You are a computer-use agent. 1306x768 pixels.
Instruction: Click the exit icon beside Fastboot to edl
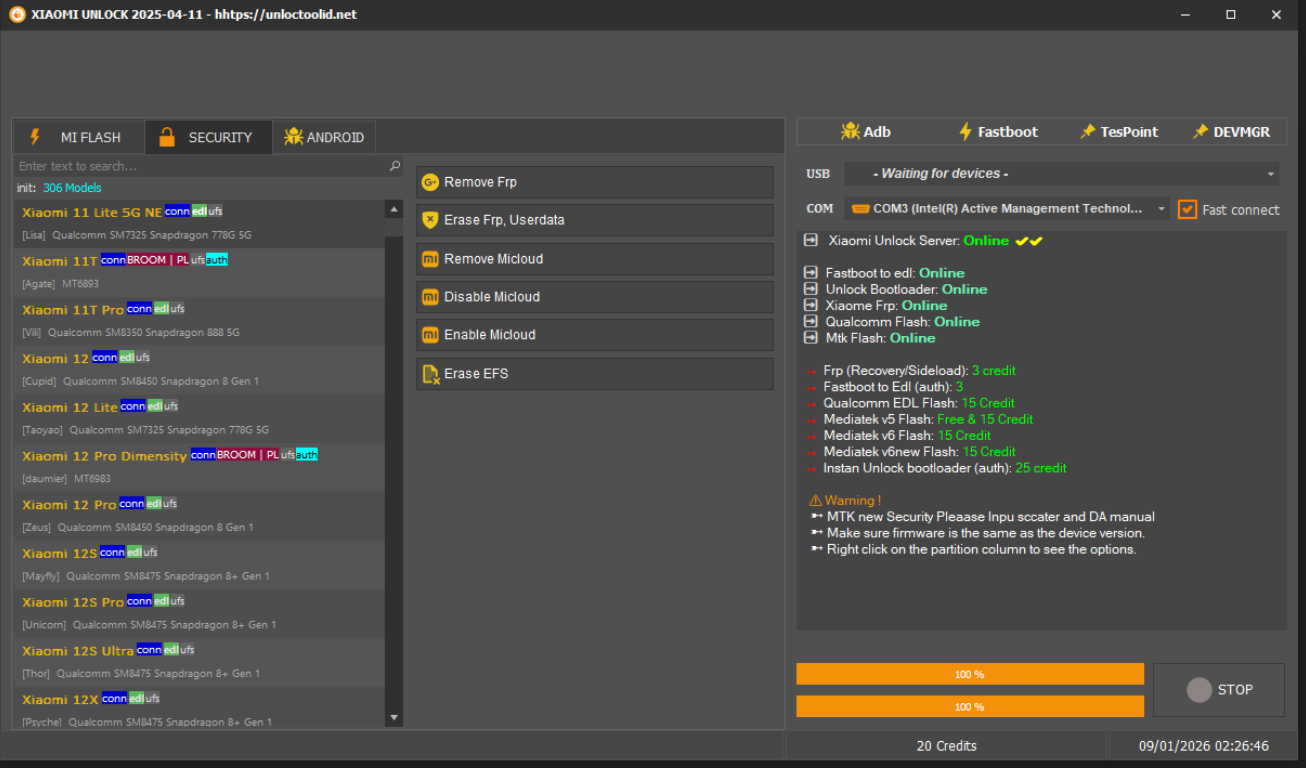point(811,273)
